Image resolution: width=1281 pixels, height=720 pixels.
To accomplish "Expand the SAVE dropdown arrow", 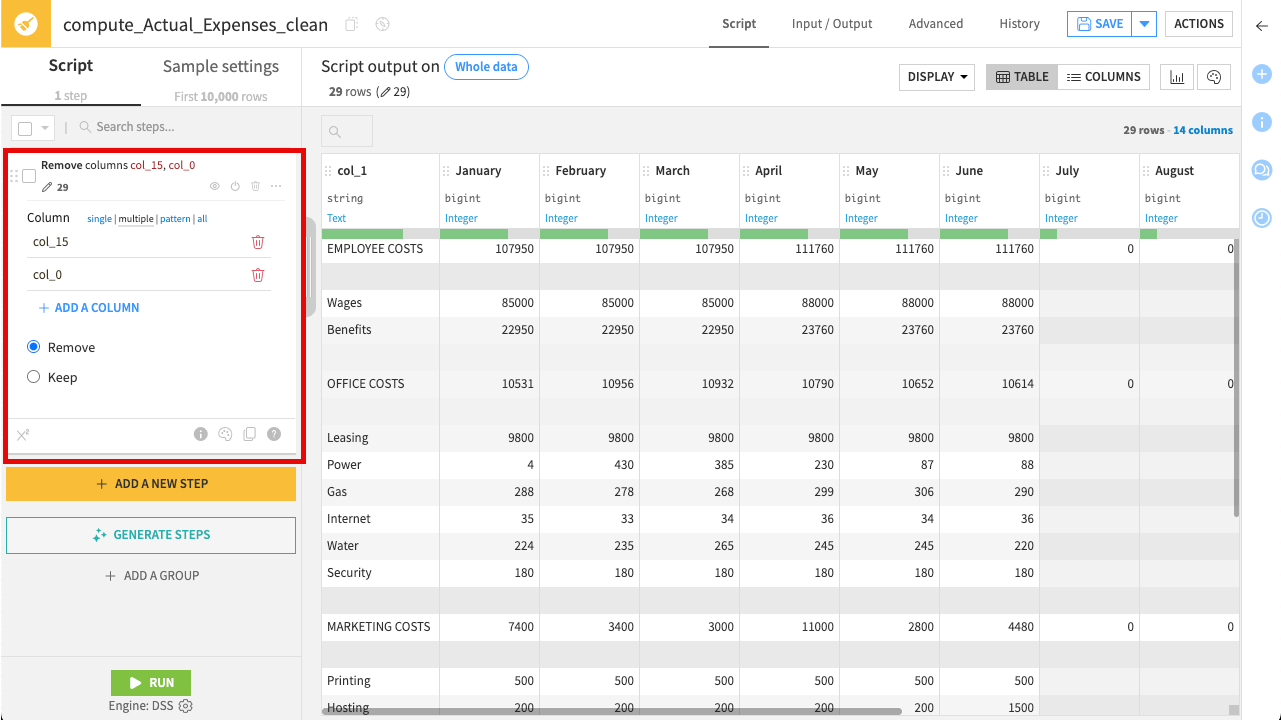I will click(1145, 24).
